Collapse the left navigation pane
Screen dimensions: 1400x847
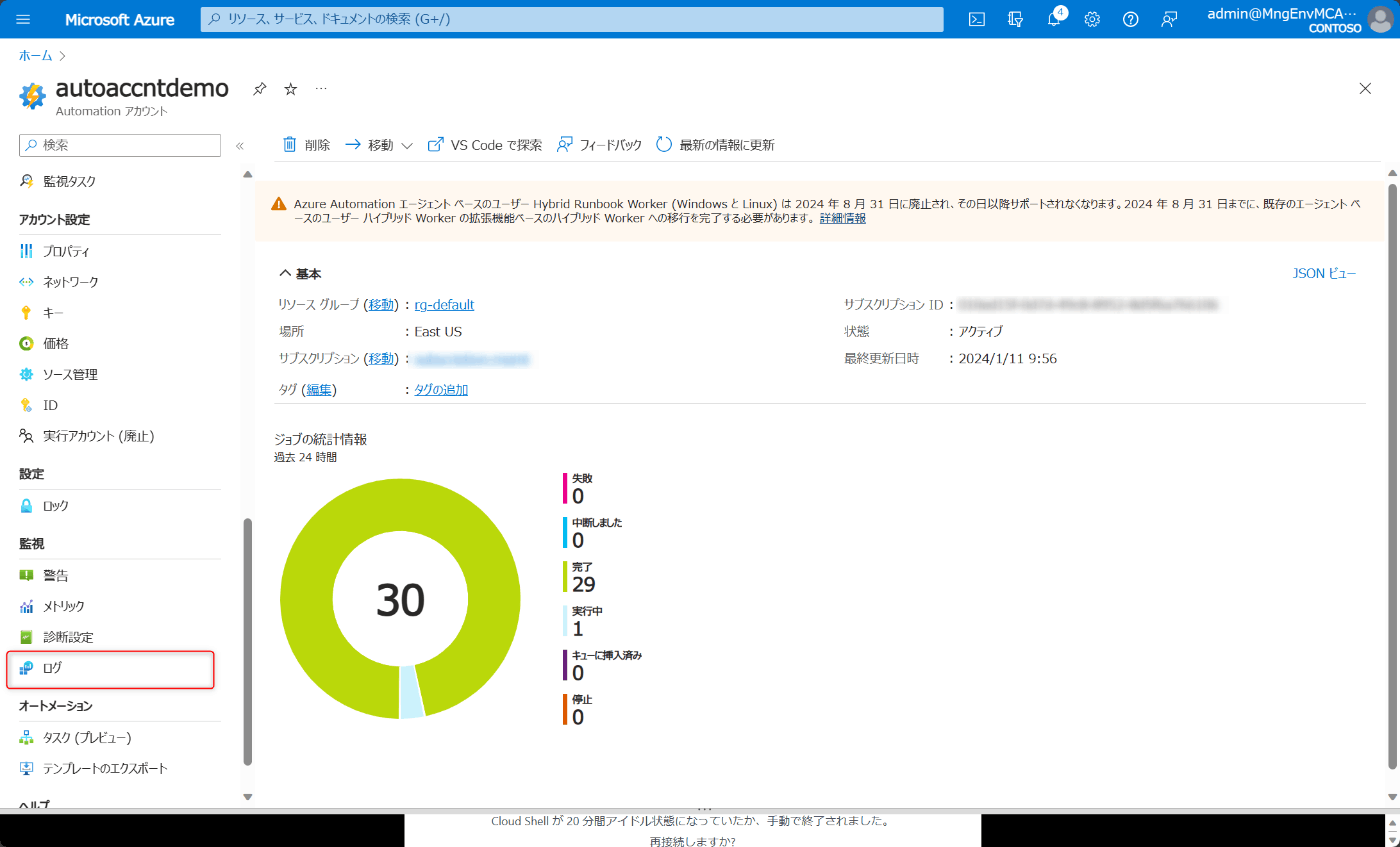(x=240, y=146)
